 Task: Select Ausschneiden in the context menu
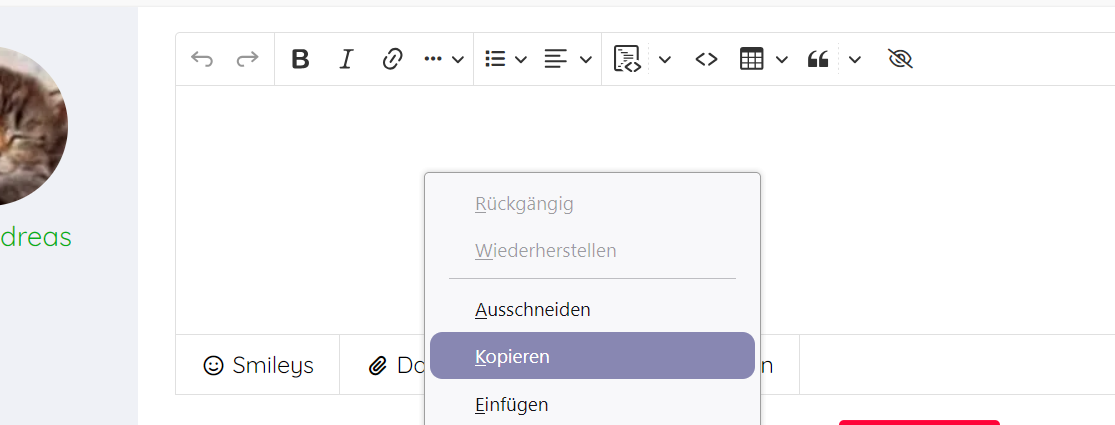click(533, 310)
